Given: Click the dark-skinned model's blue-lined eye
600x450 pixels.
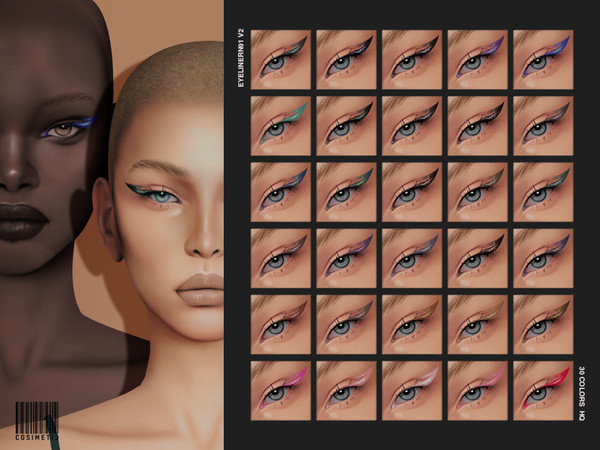Looking at the screenshot, I should (70, 128).
